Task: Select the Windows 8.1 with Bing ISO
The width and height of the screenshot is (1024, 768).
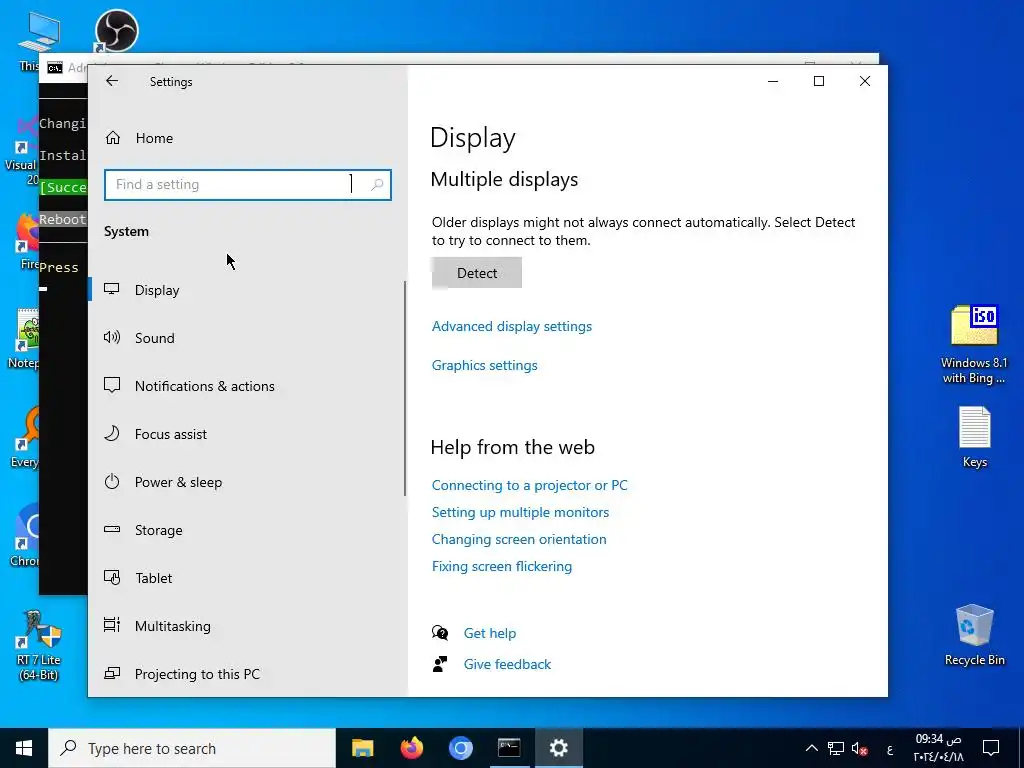Action: [x=974, y=344]
